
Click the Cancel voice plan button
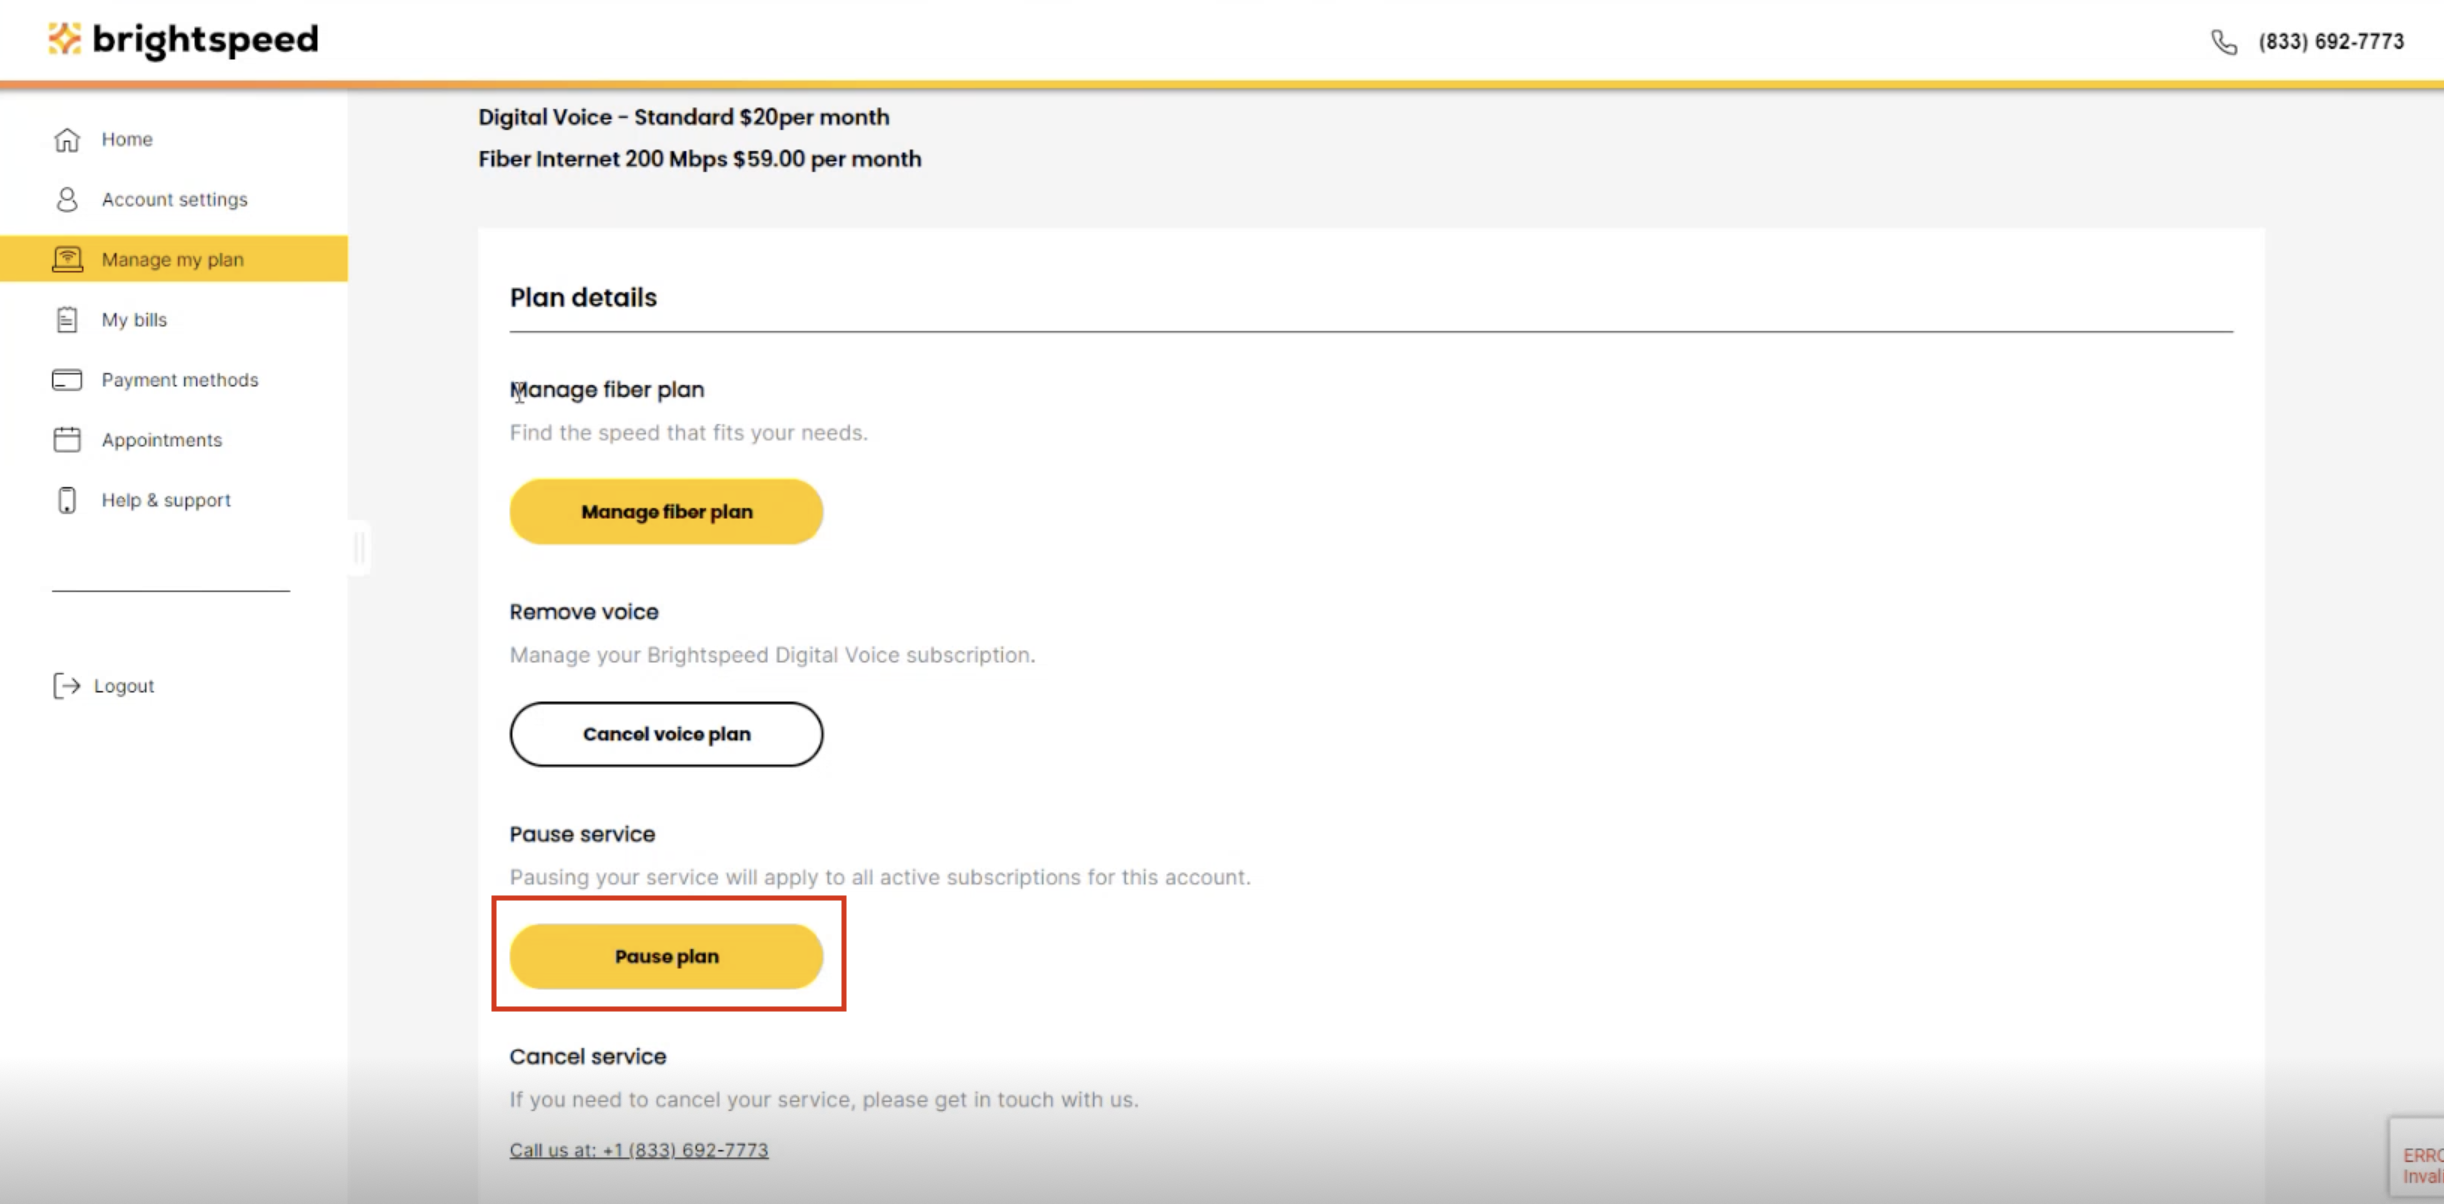(x=666, y=734)
